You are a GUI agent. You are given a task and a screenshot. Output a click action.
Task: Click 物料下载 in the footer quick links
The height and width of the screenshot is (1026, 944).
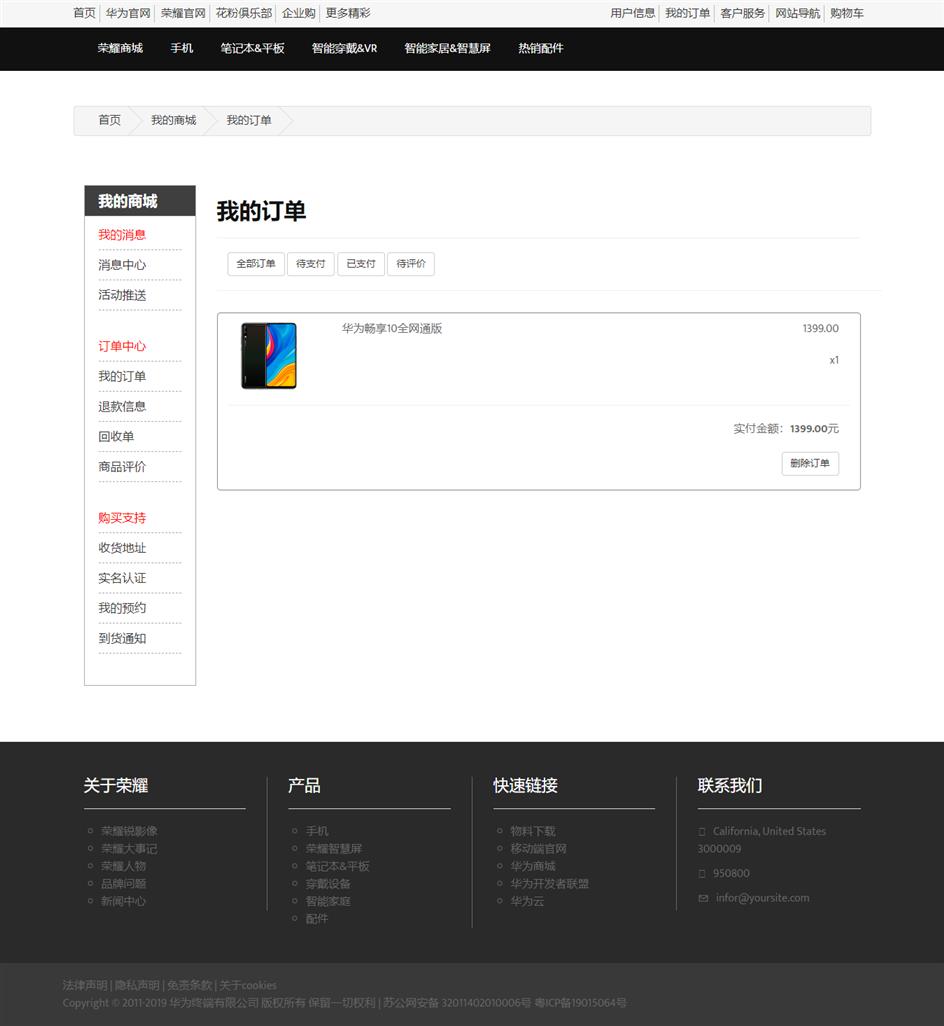click(x=533, y=831)
